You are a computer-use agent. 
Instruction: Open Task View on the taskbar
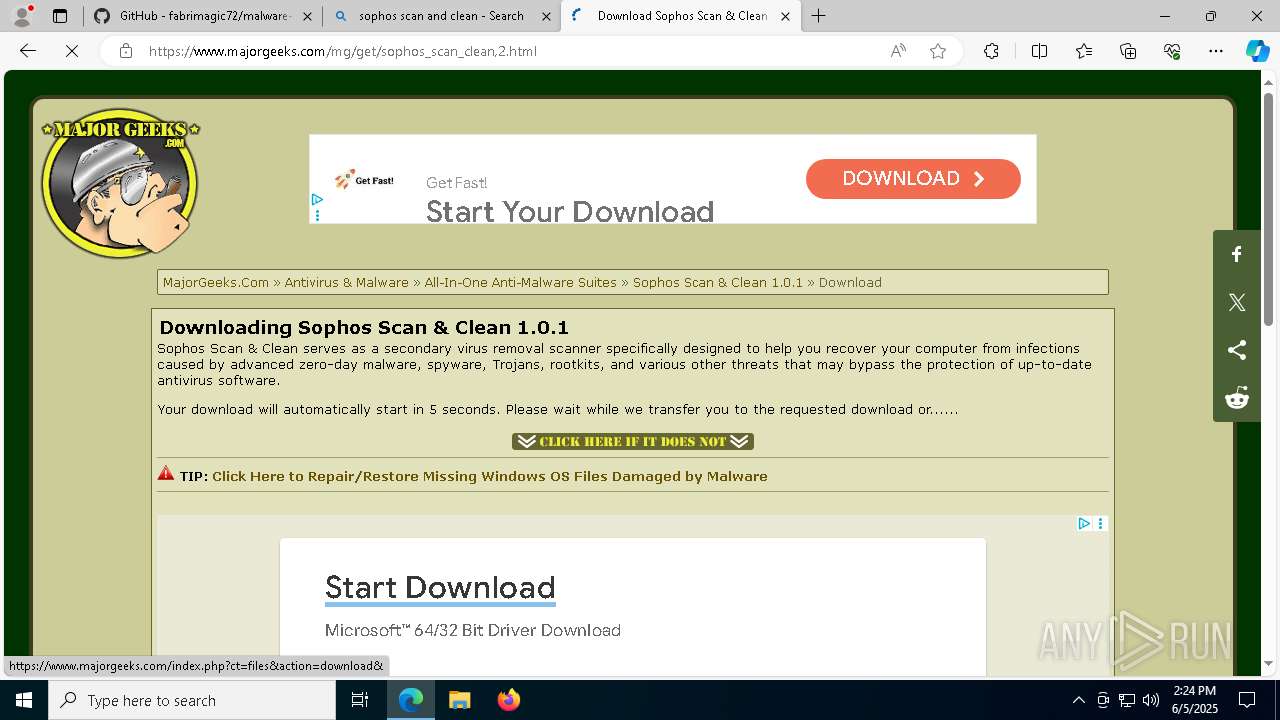[360, 700]
